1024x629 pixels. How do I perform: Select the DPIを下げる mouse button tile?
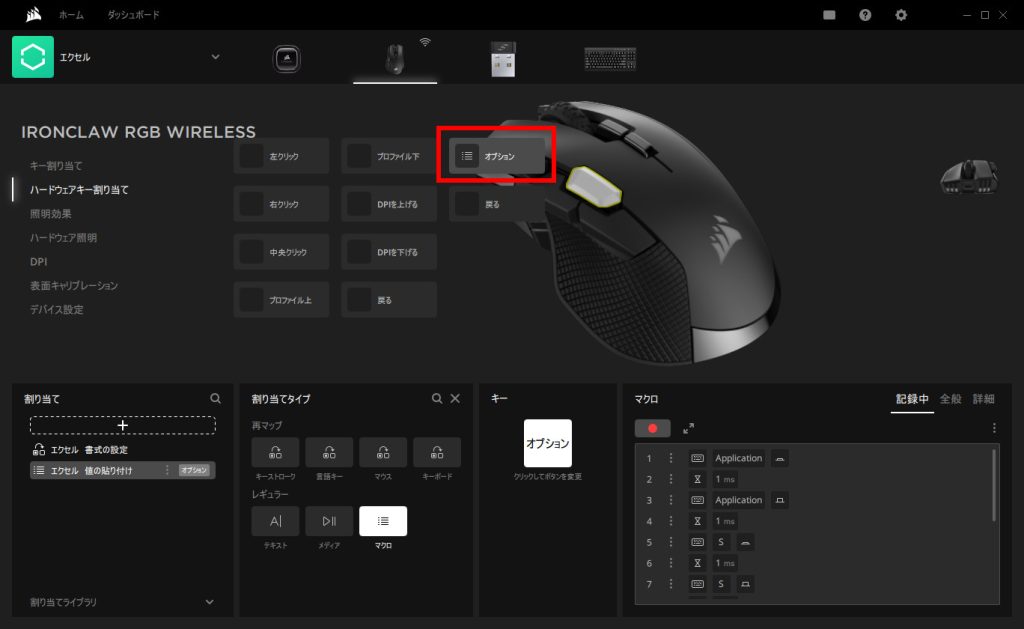(x=389, y=252)
